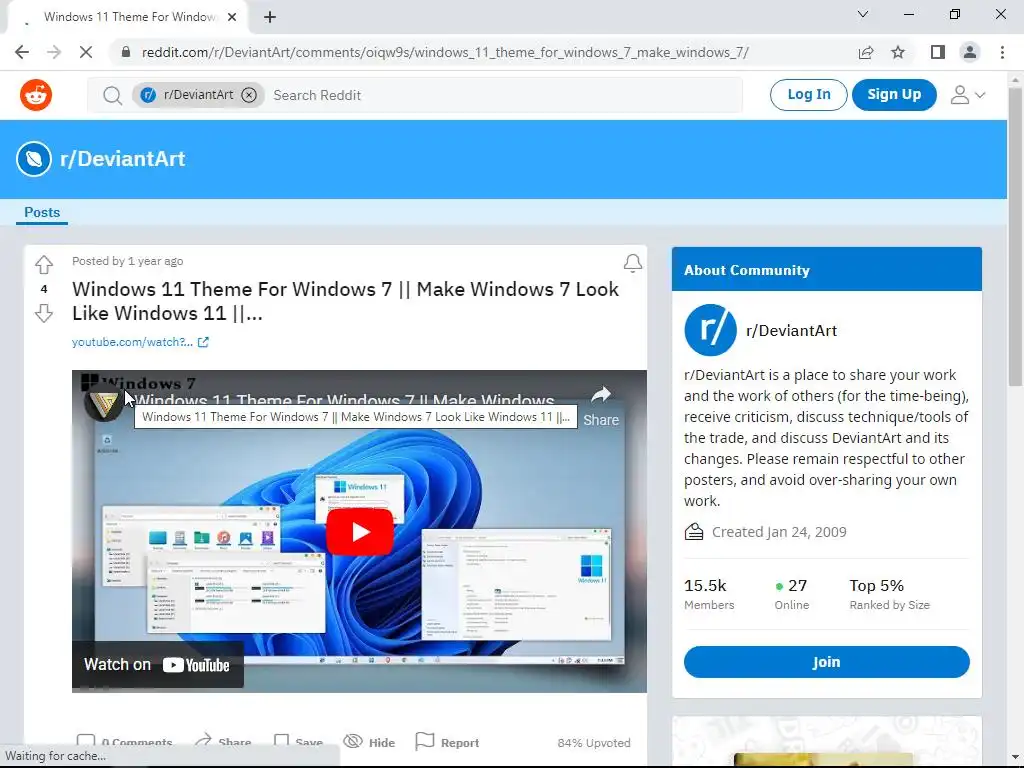Viewport: 1024px width, 768px height.
Task: Toggle the post notification bell
Action: coord(632,263)
